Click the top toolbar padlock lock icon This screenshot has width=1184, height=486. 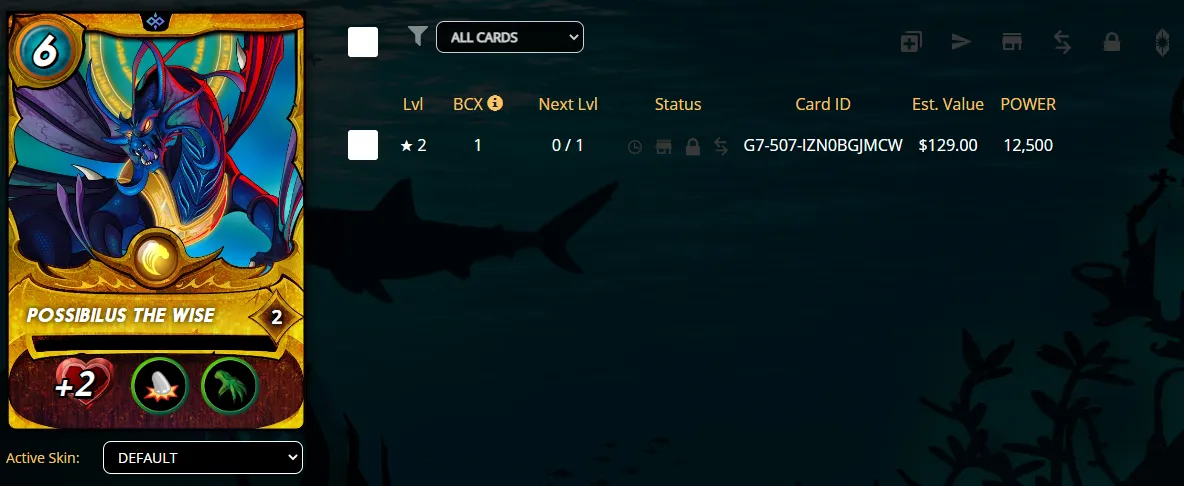tap(1112, 42)
